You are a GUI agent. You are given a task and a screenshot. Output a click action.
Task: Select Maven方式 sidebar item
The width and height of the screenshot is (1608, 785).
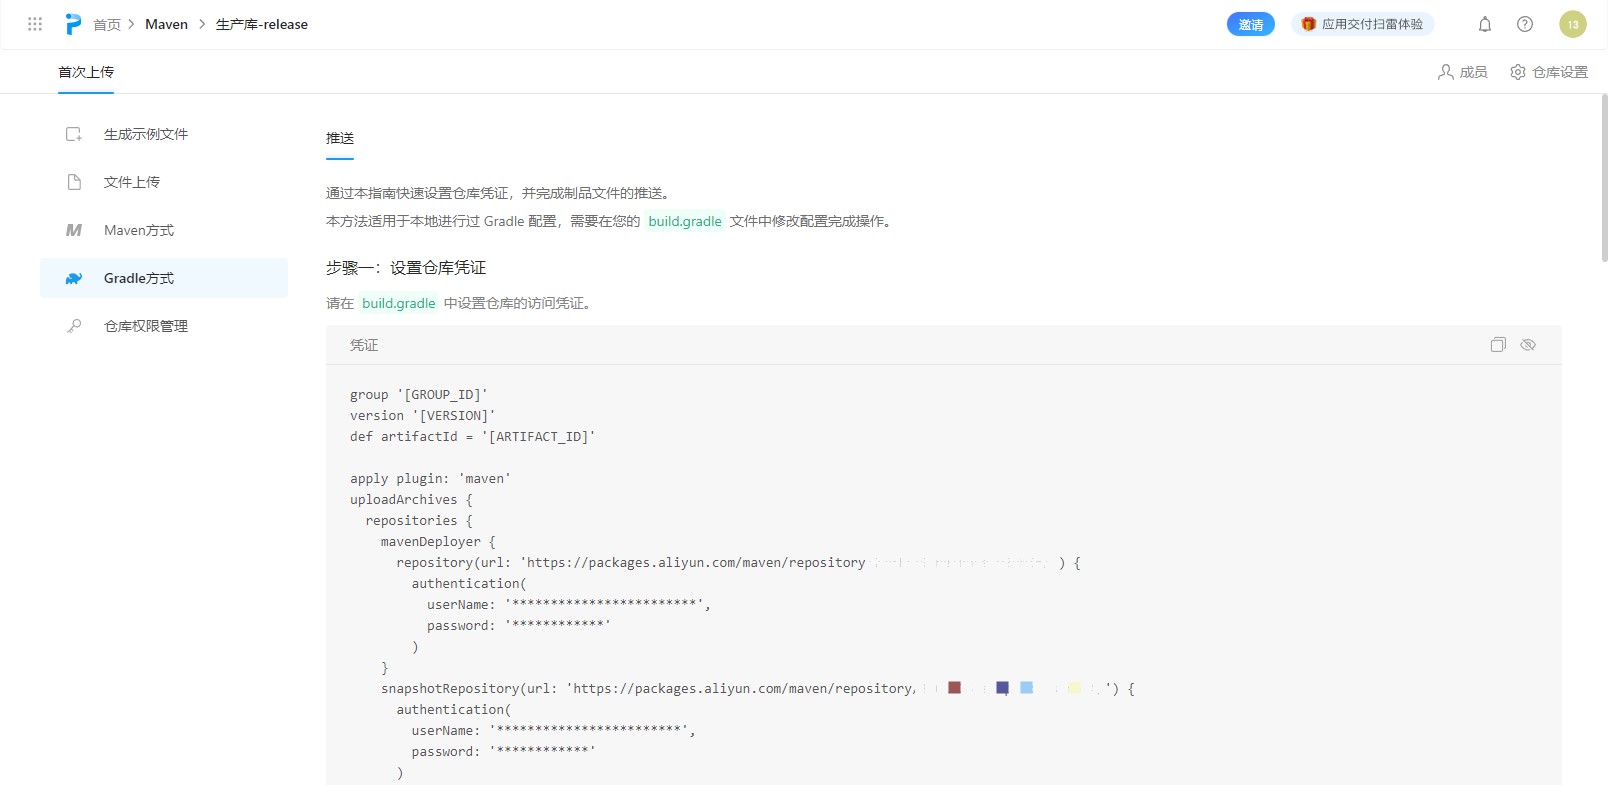point(164,230)
